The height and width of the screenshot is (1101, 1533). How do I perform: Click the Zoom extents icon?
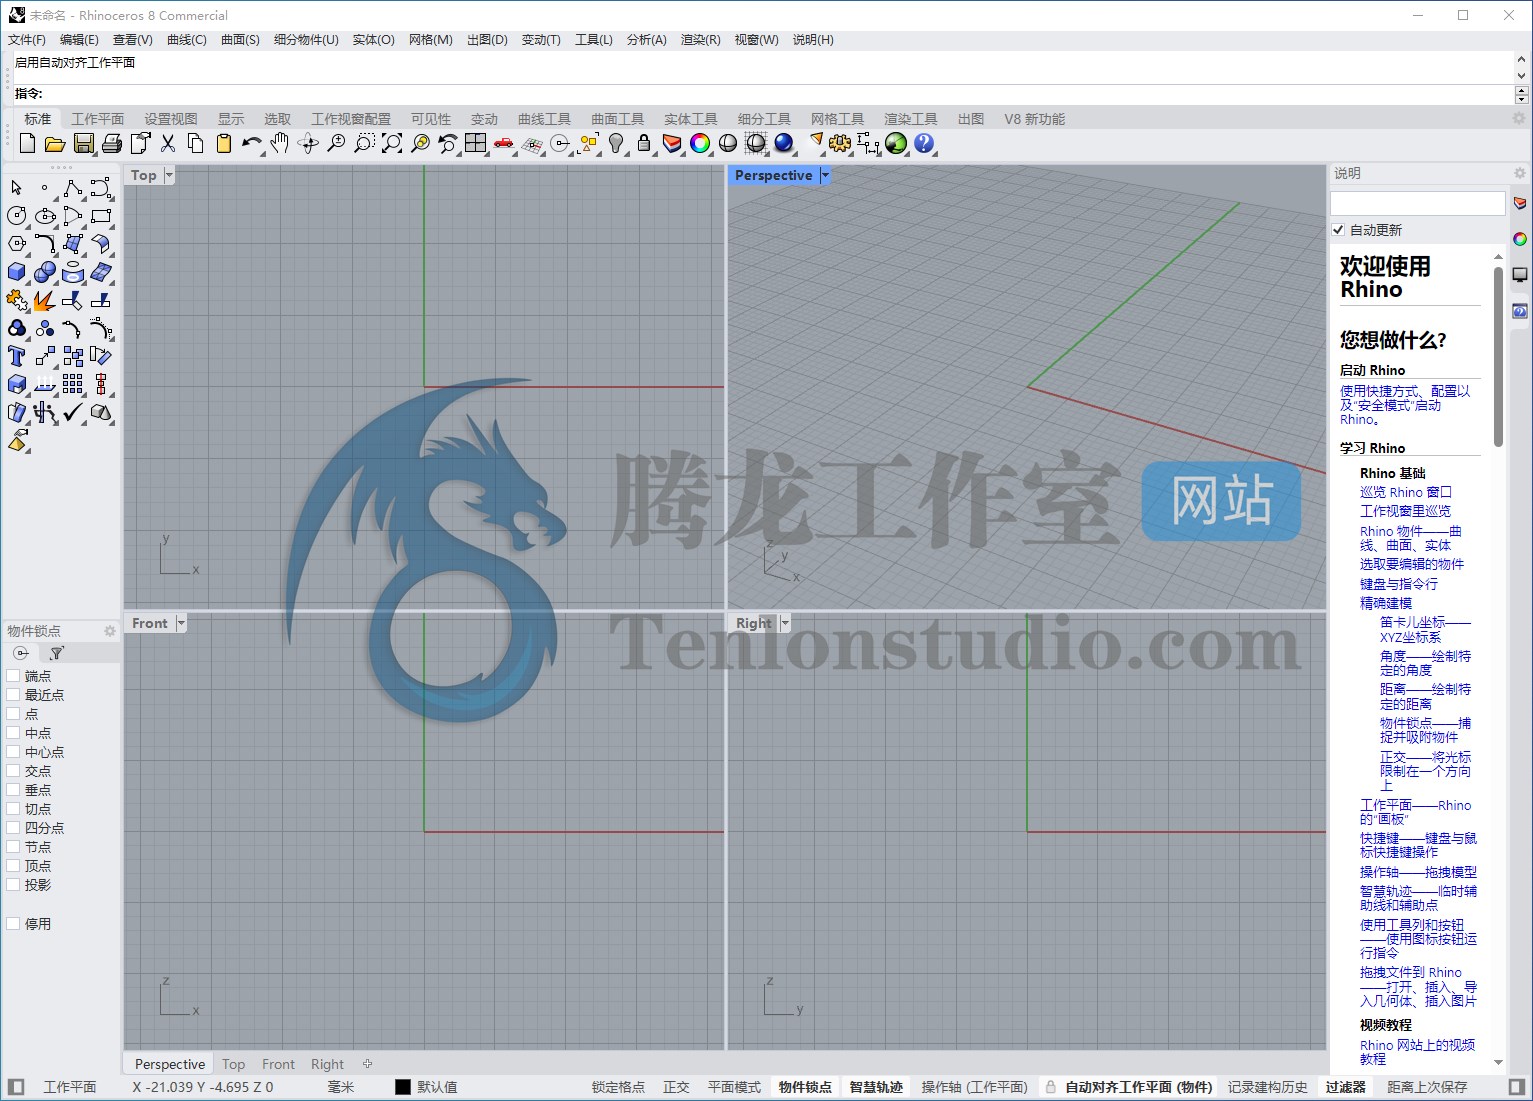[392, 144]
